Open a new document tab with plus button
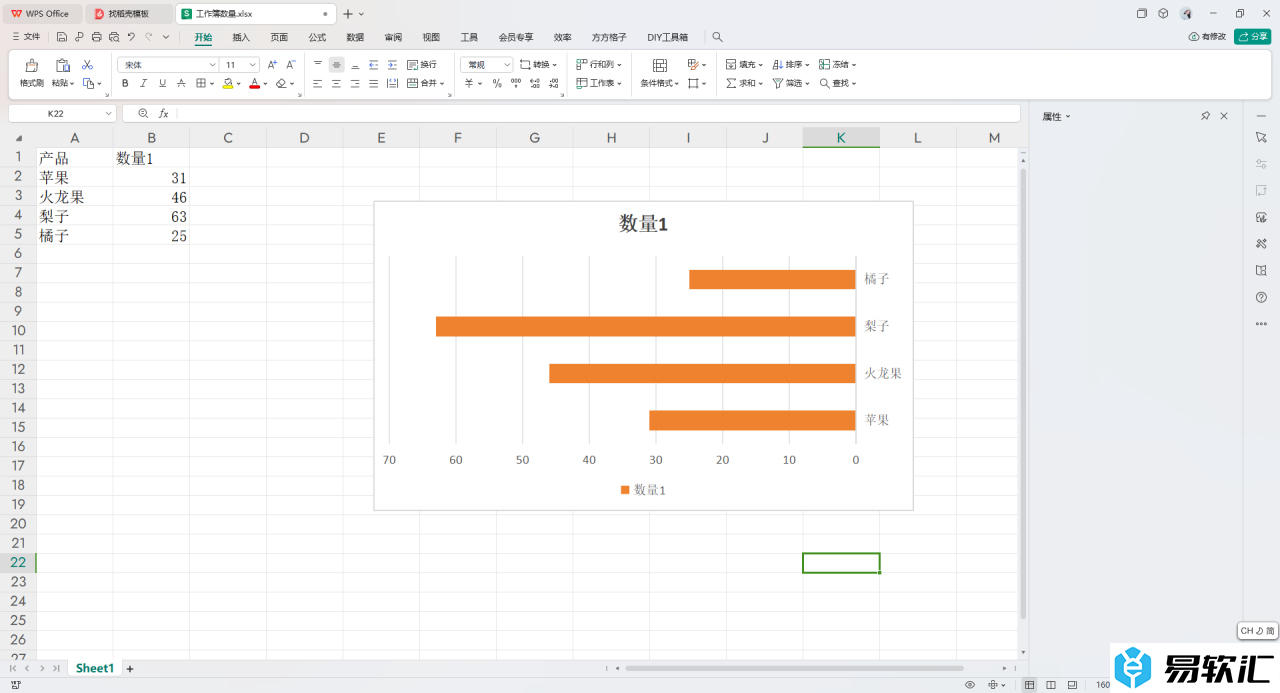1280x693 pixels. (348, 14)
